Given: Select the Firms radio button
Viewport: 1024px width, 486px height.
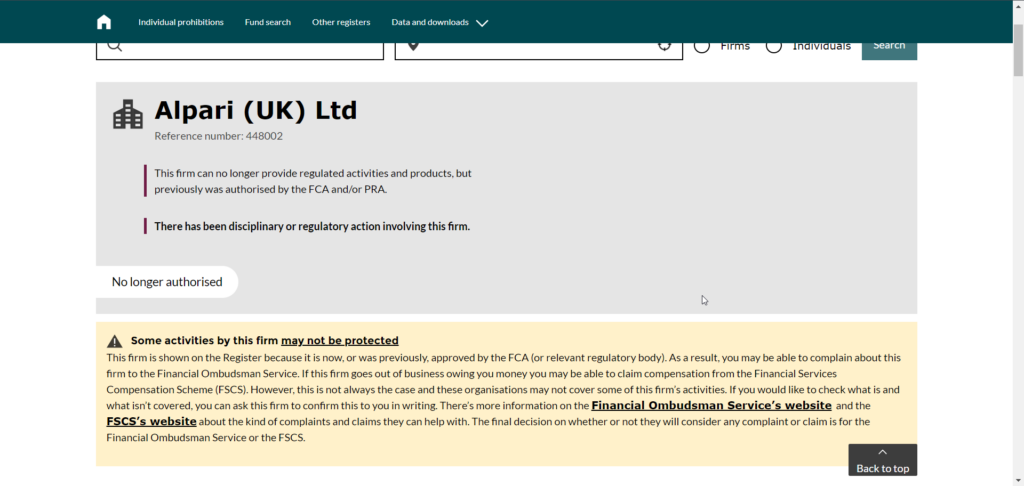Looking at the screenshot, I should coord(702,46).
